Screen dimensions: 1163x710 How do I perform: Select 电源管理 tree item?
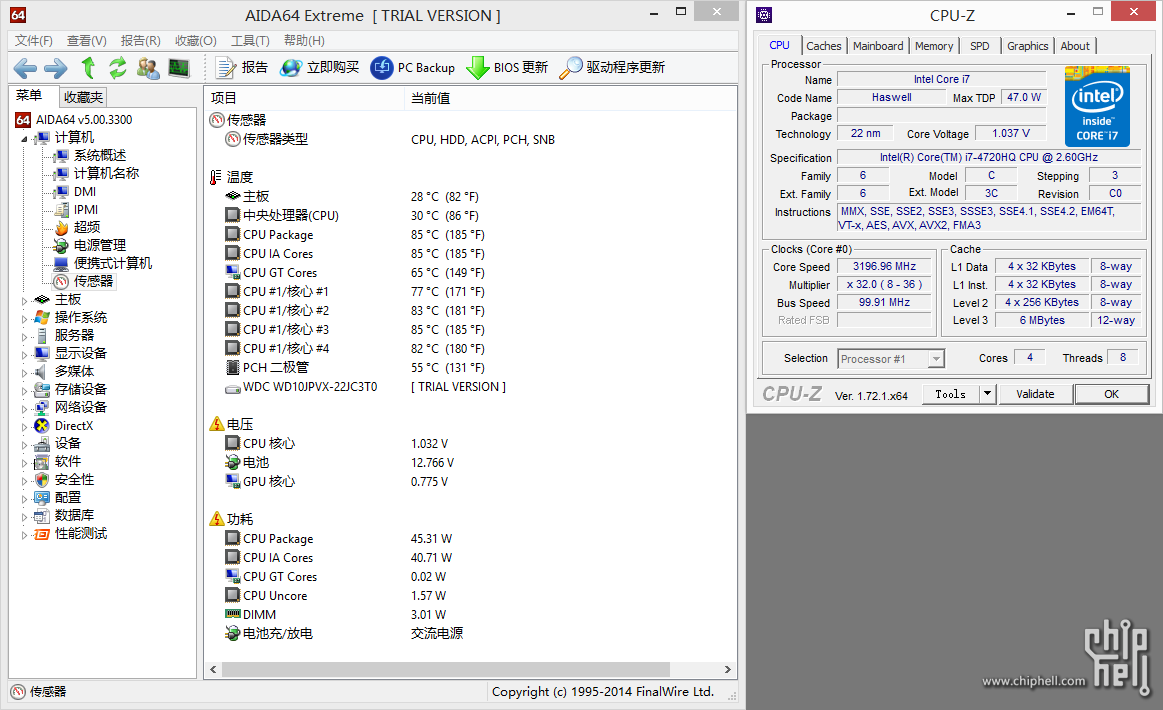click(x=99, y=245)
